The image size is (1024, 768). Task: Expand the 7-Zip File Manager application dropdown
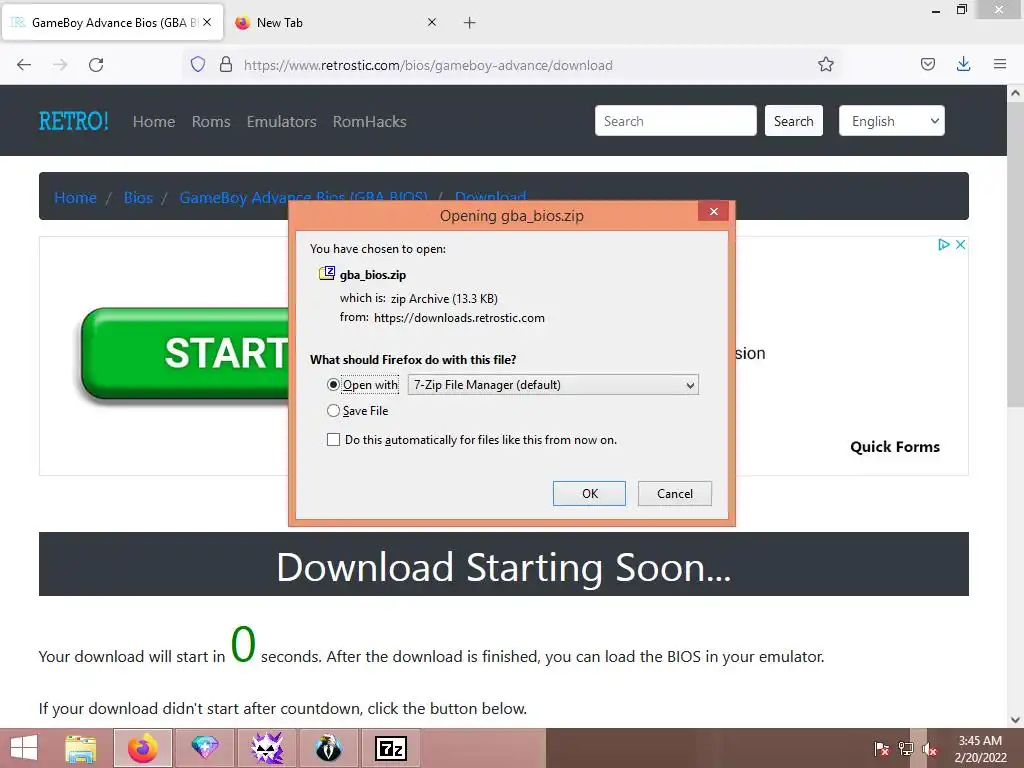[553, 385]
